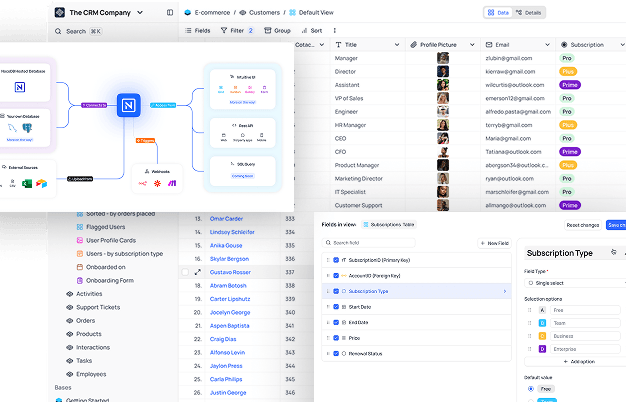Uncheck the Start Date field checkbox
Image resolution: width=626 pixels, height=402 pixels.
[x=336, y=307]
